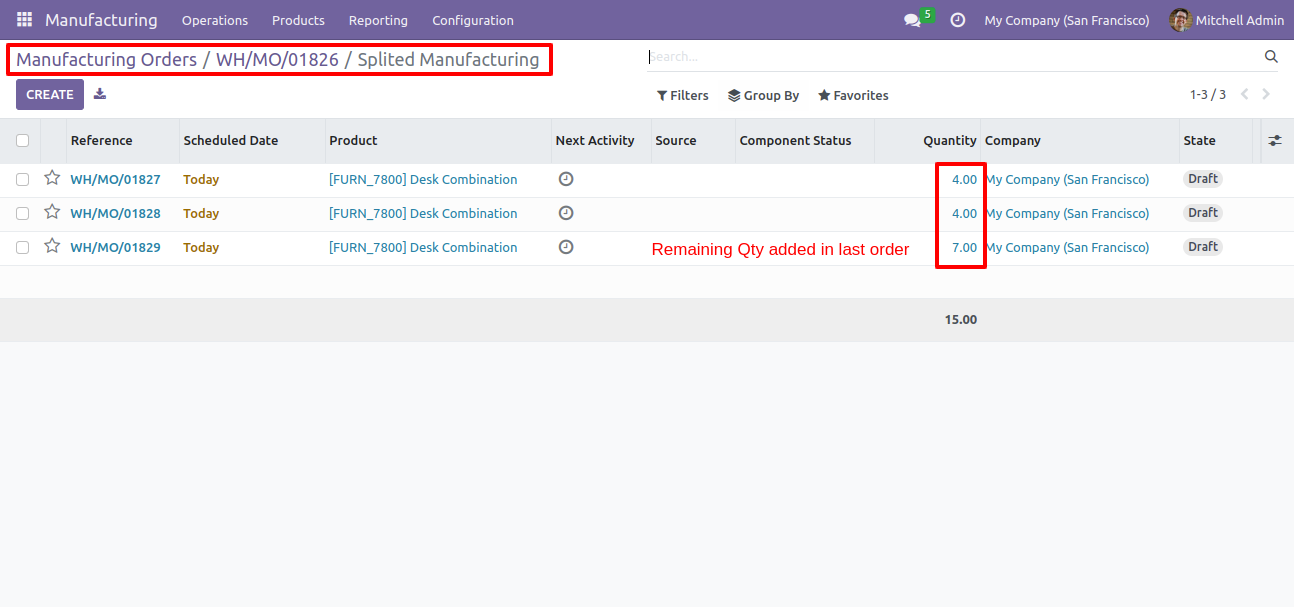Click quantity 4.00 in WH/MO/01827 row
This screenshot has width=1294, height=607.
(964, 180)
